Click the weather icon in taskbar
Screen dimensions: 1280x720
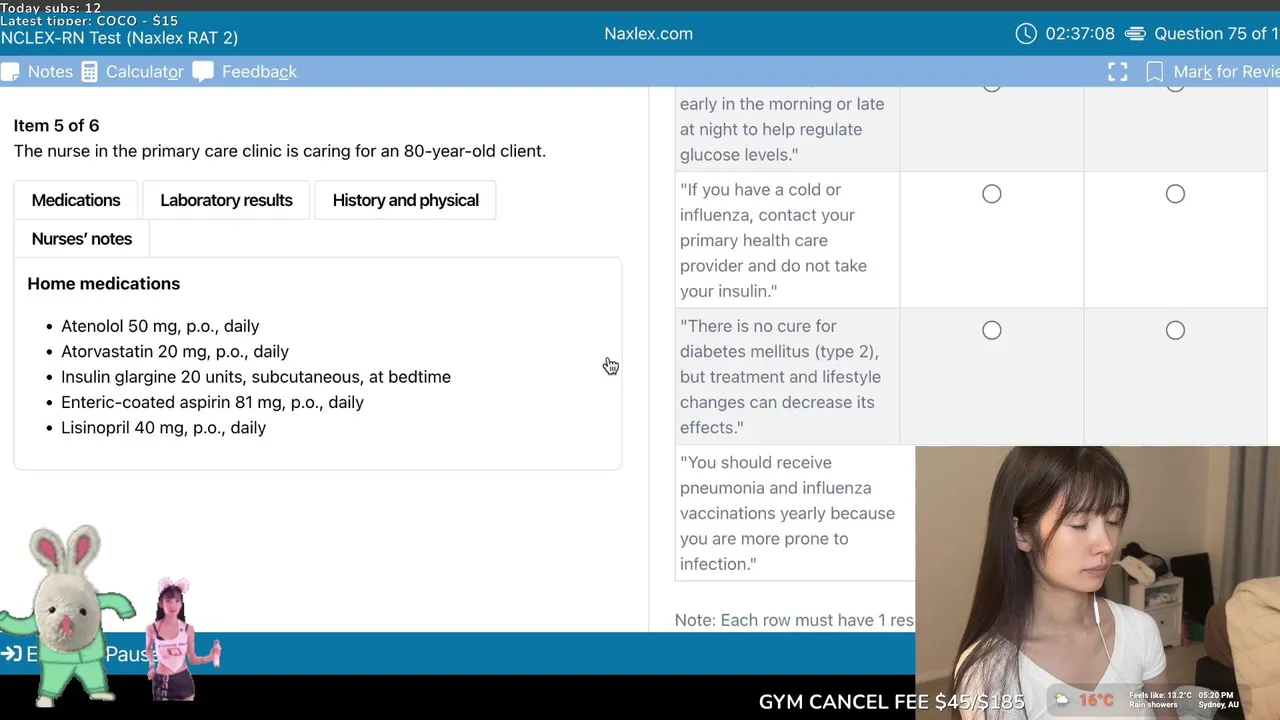coord(1061,699)
